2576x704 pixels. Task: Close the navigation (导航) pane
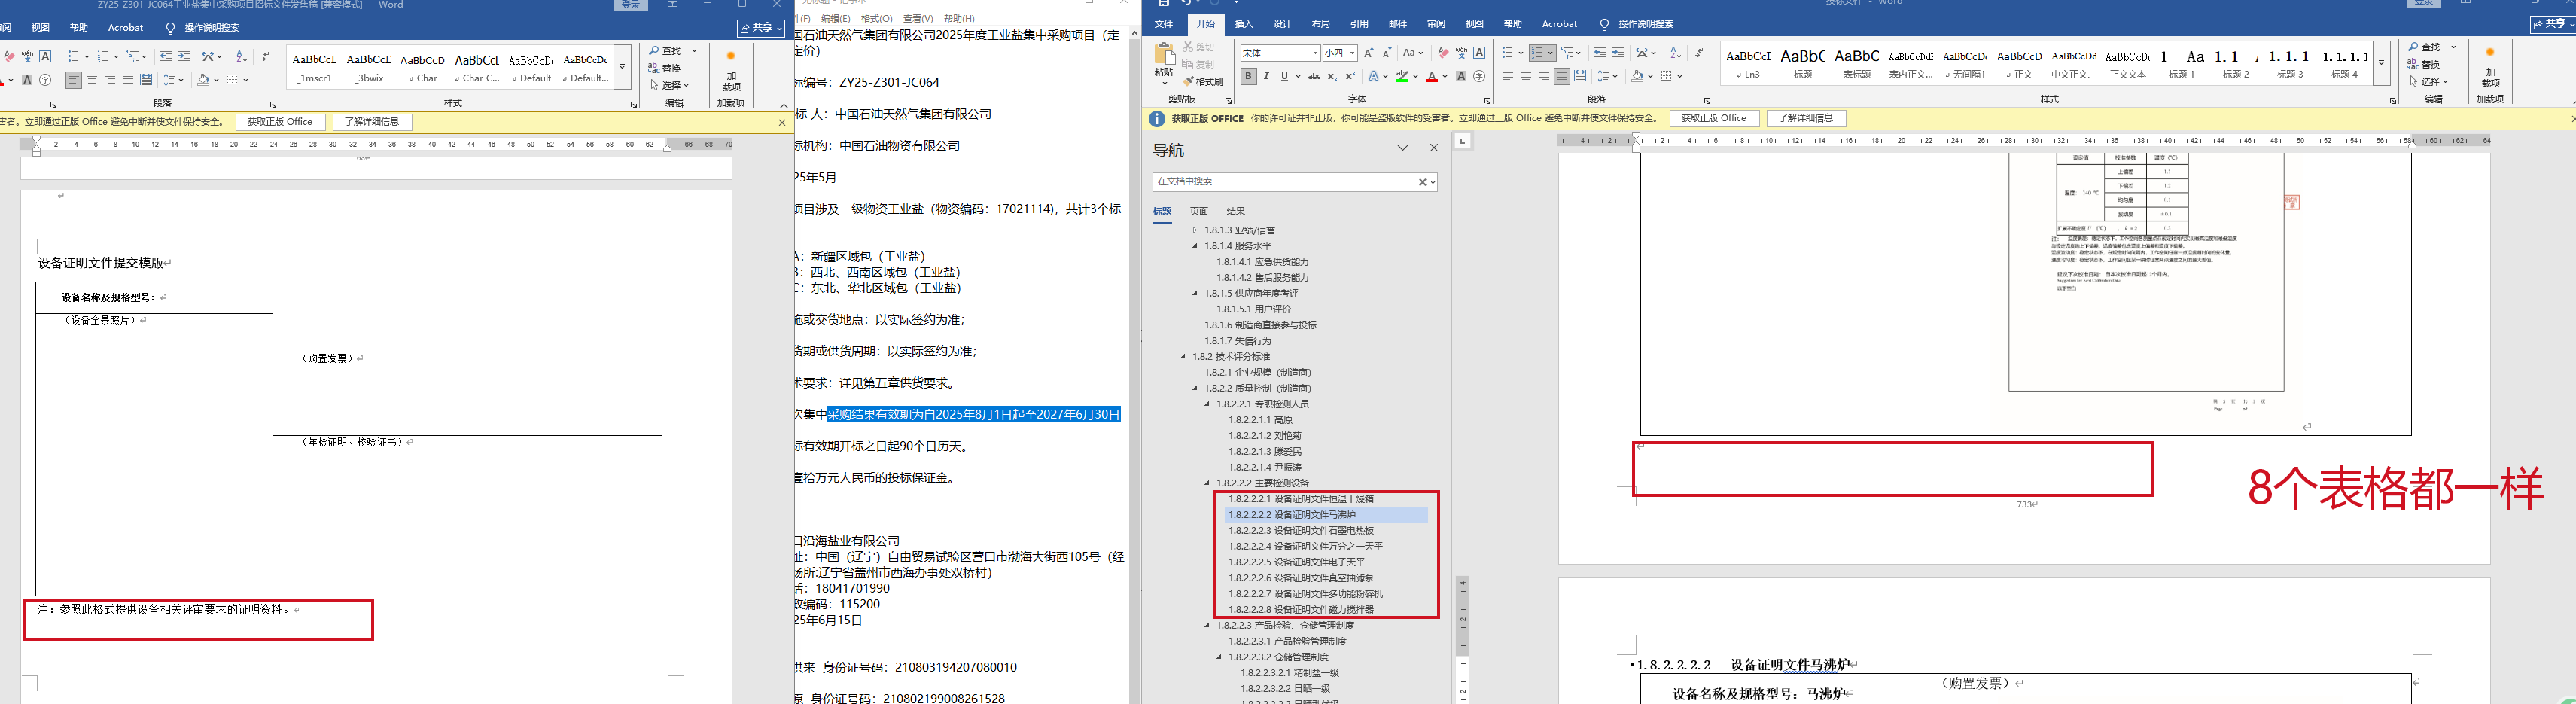click(1434, 148)
